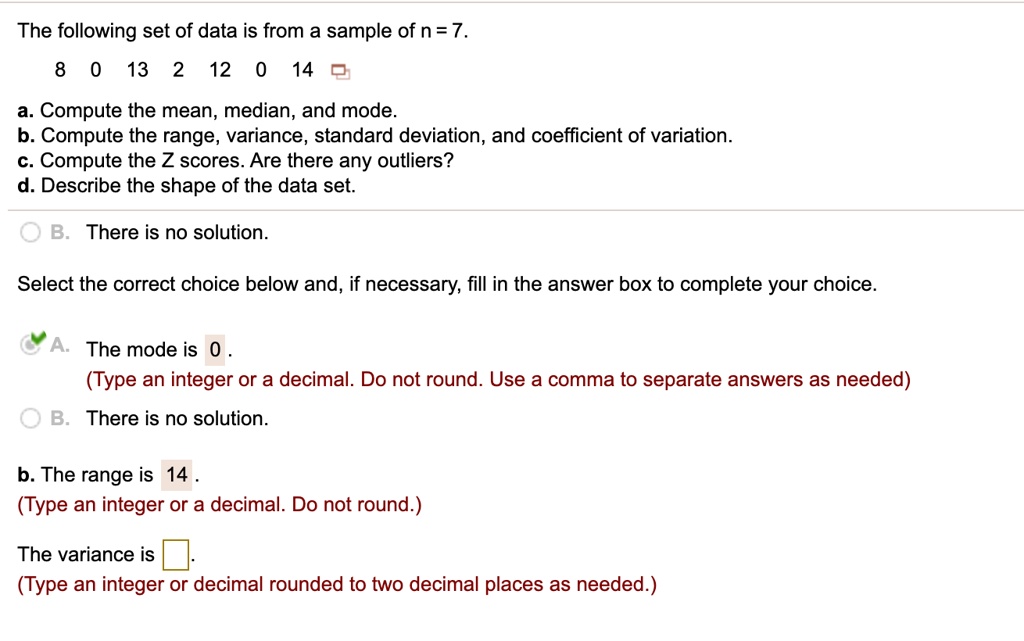Select the second 'There is no solution' radio
Viewport: 1024px width, 641px height.
30,418
